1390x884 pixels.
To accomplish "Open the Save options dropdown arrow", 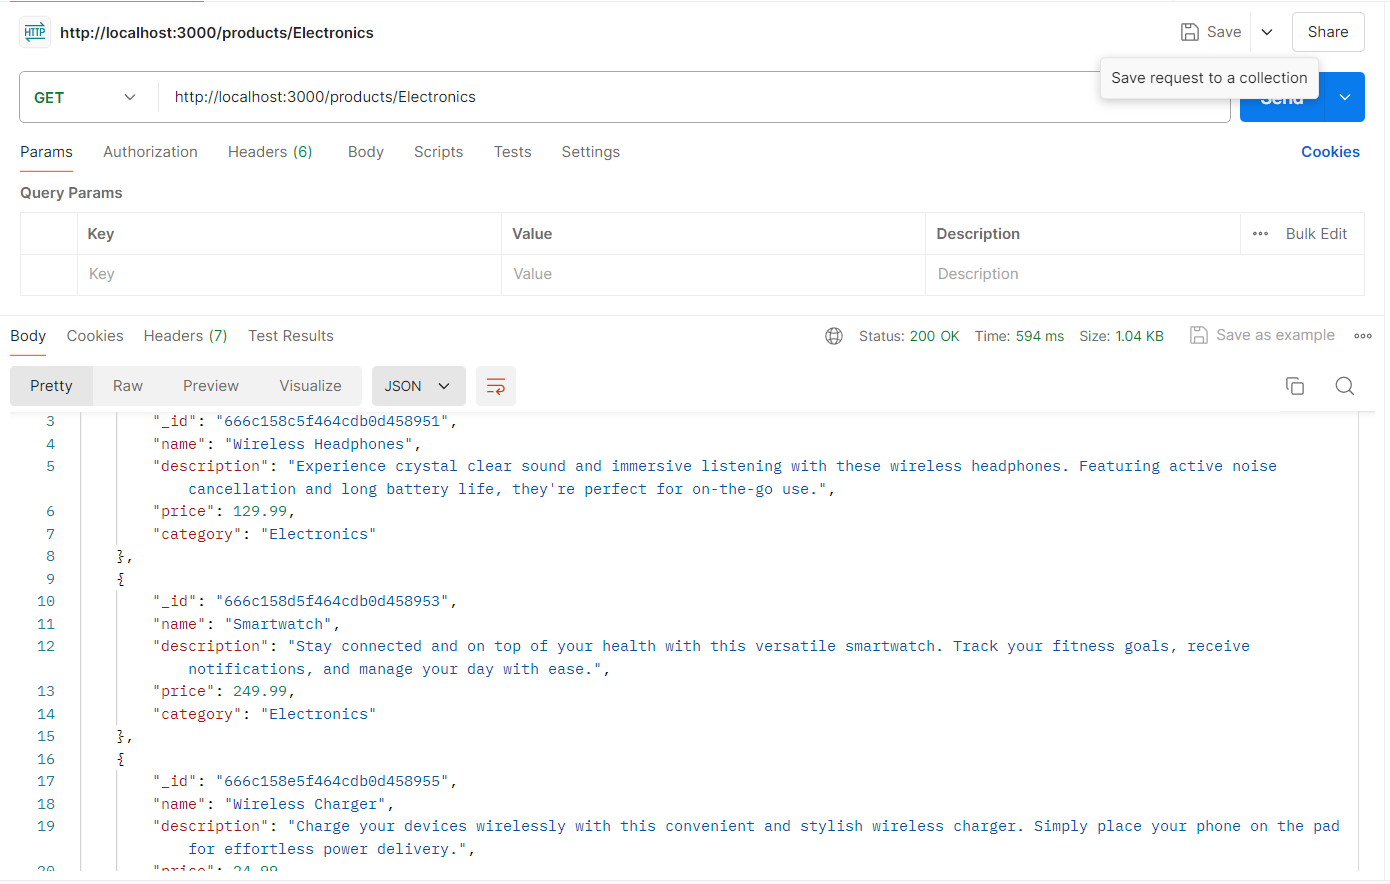I will (x=1267, y=32).
